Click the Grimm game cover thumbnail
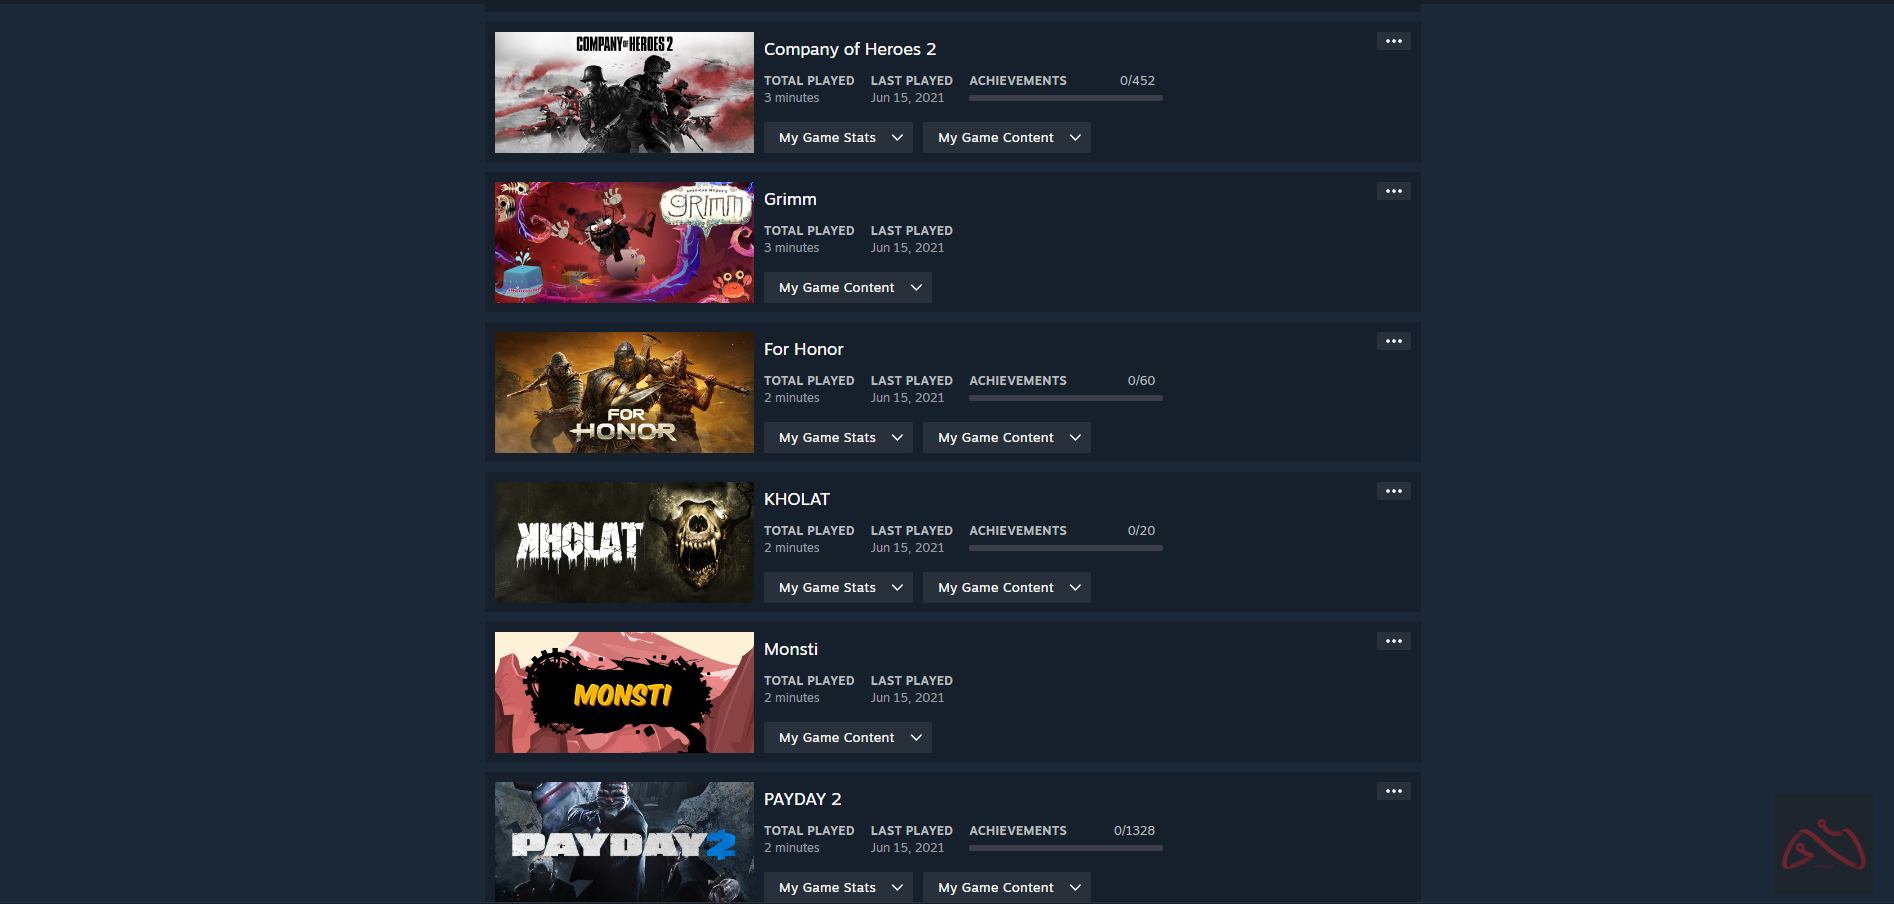Screen dimensions: 1894x904 click(624, 242)
